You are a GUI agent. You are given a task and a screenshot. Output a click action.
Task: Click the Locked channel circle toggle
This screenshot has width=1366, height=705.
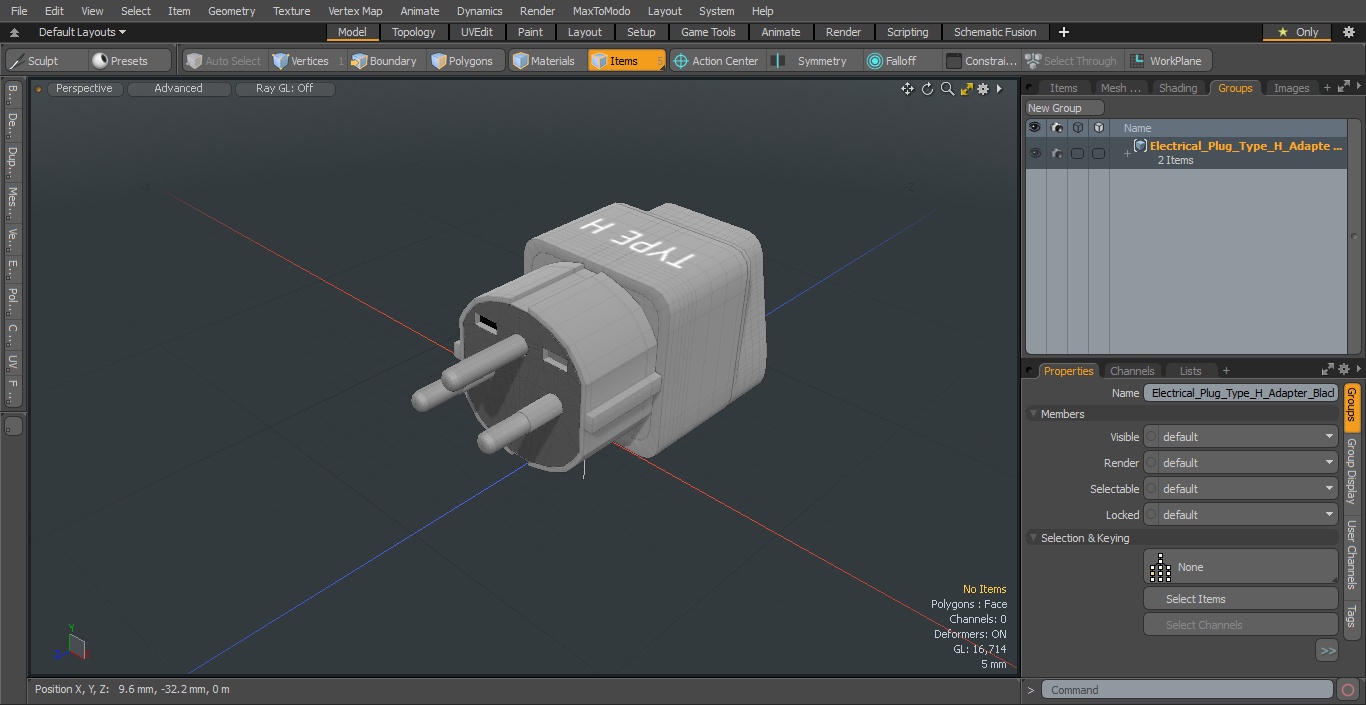point(1151,515)
